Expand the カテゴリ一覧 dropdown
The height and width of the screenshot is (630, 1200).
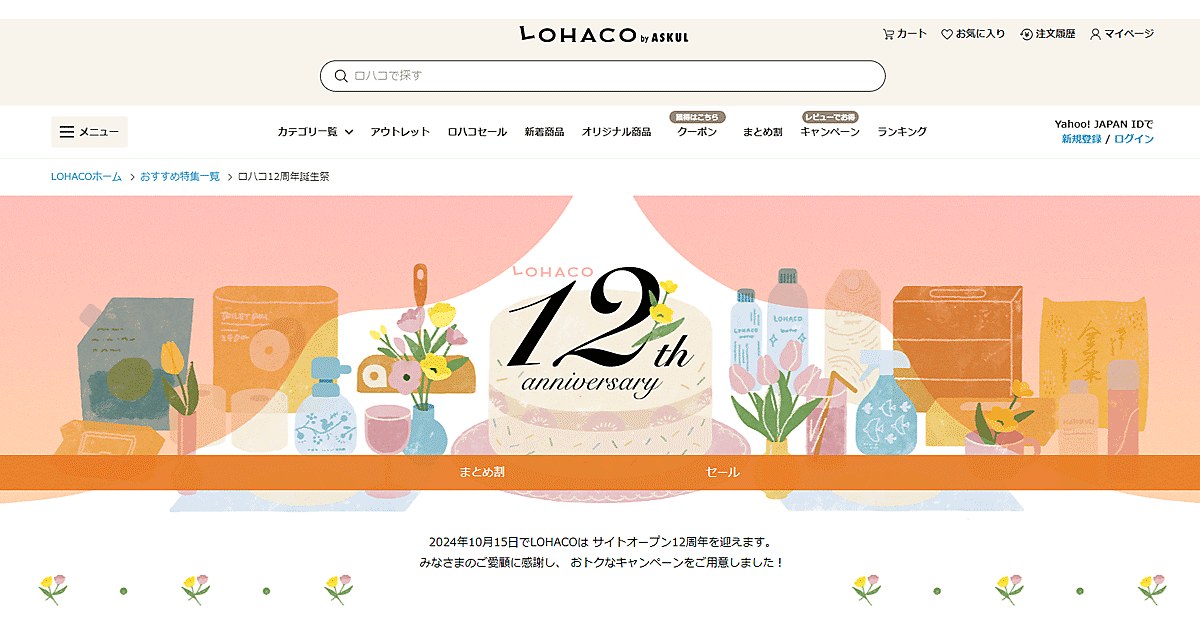(x=314, y=132)
